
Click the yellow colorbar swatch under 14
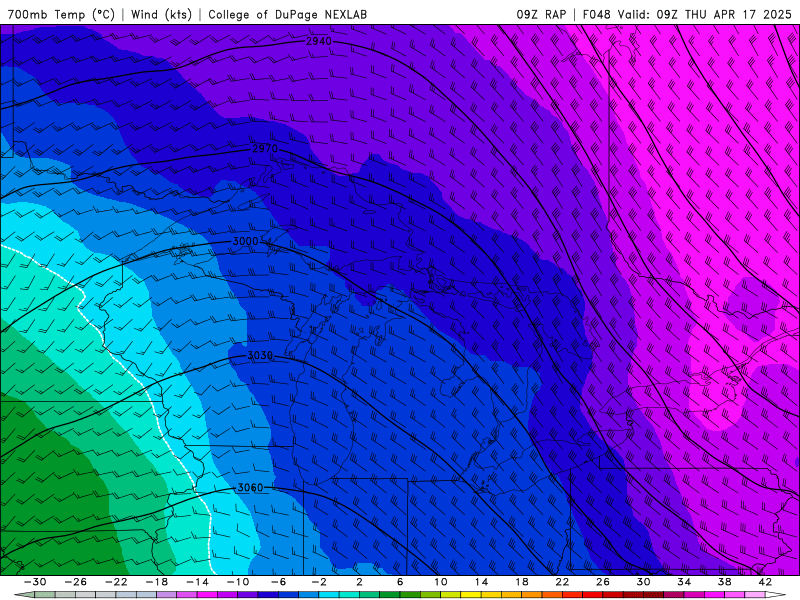click(x=471, y=595)
